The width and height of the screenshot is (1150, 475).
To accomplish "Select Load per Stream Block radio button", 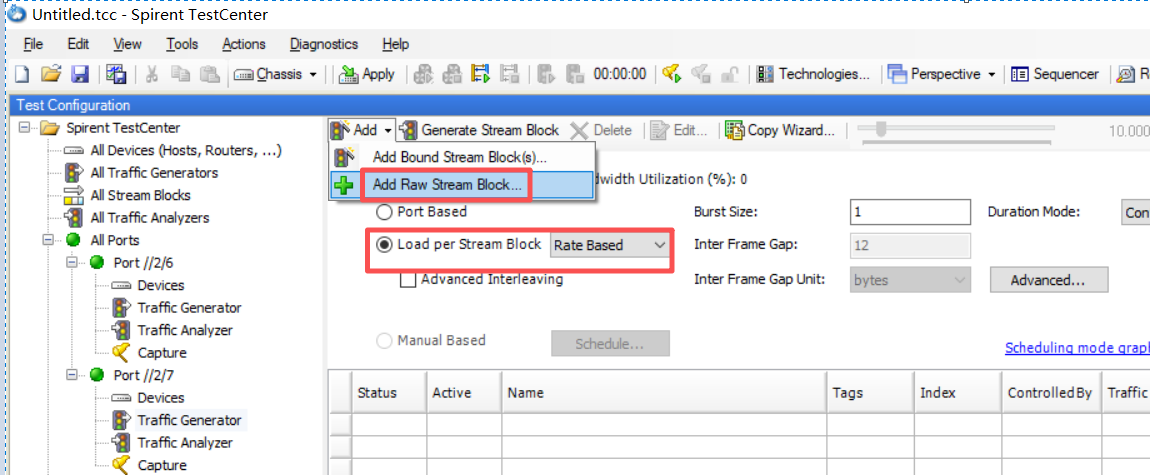I will point(384,245).
